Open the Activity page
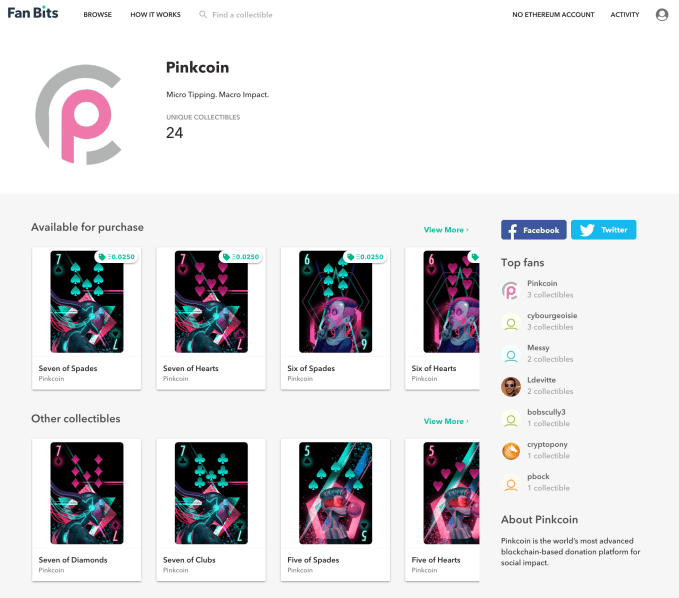 click(x=625, y=15)
